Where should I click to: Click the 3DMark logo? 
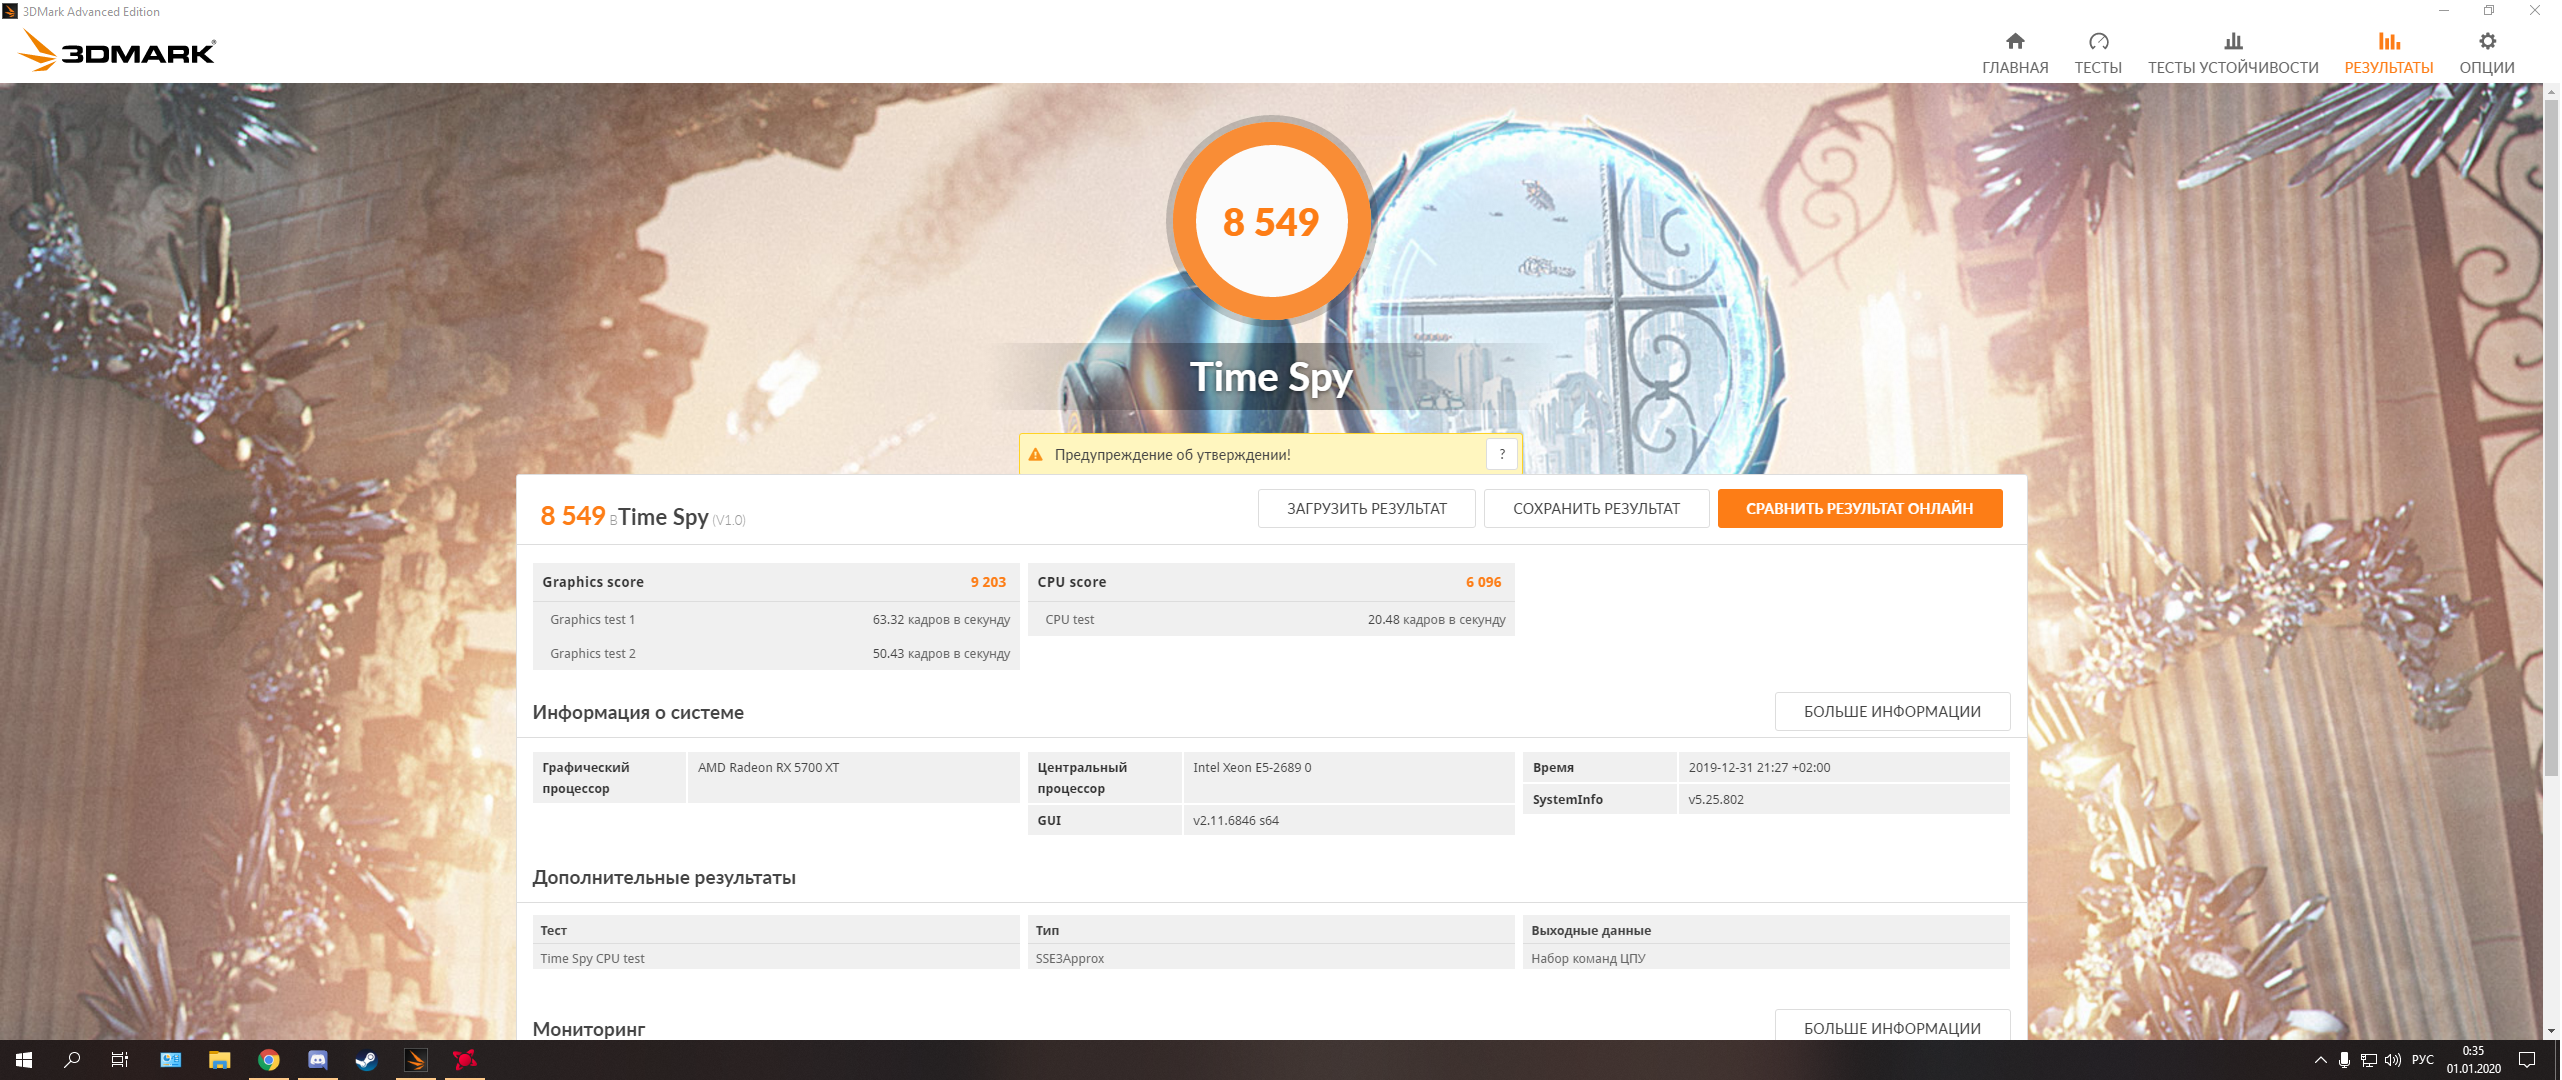(118, 50)
